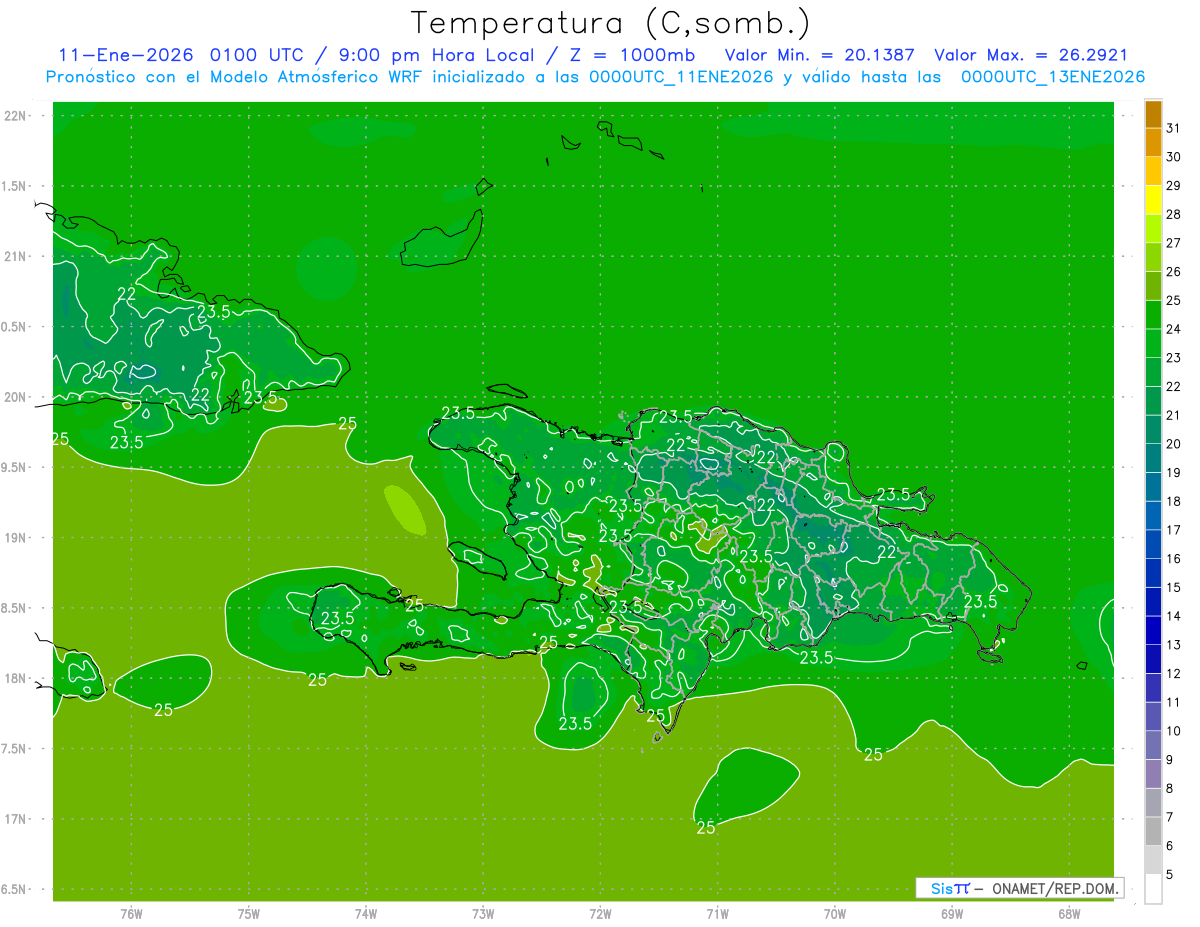This screenshot has height=927, width=1200.
Task: Click the '20N' latitude axis label
Action: [x=16, y=397]
